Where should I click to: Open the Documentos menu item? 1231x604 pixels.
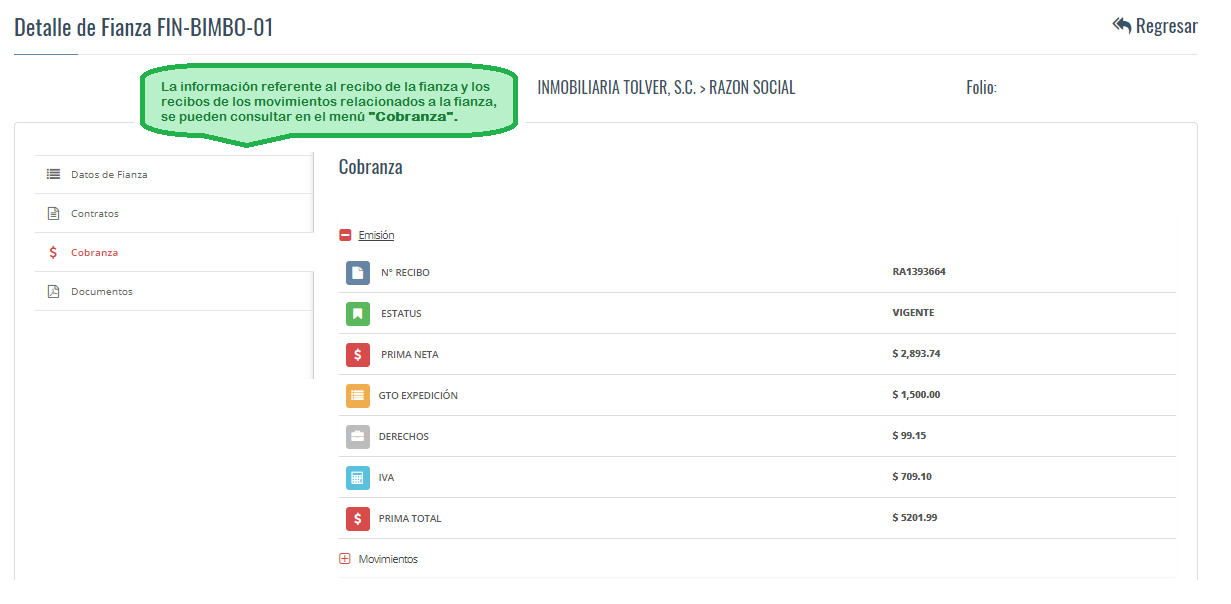pyautogui.click(x=174, y=291)
